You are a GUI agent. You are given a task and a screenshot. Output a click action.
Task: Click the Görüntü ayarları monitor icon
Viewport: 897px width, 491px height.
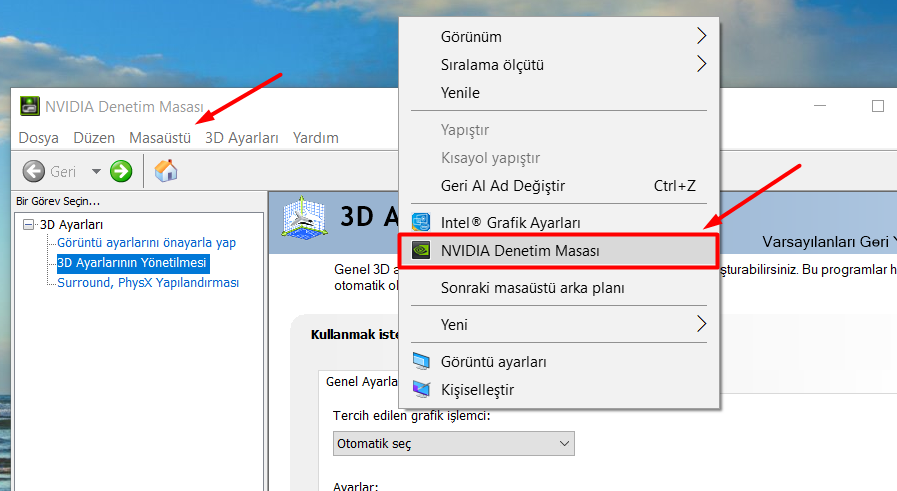(x=421, y=362)
